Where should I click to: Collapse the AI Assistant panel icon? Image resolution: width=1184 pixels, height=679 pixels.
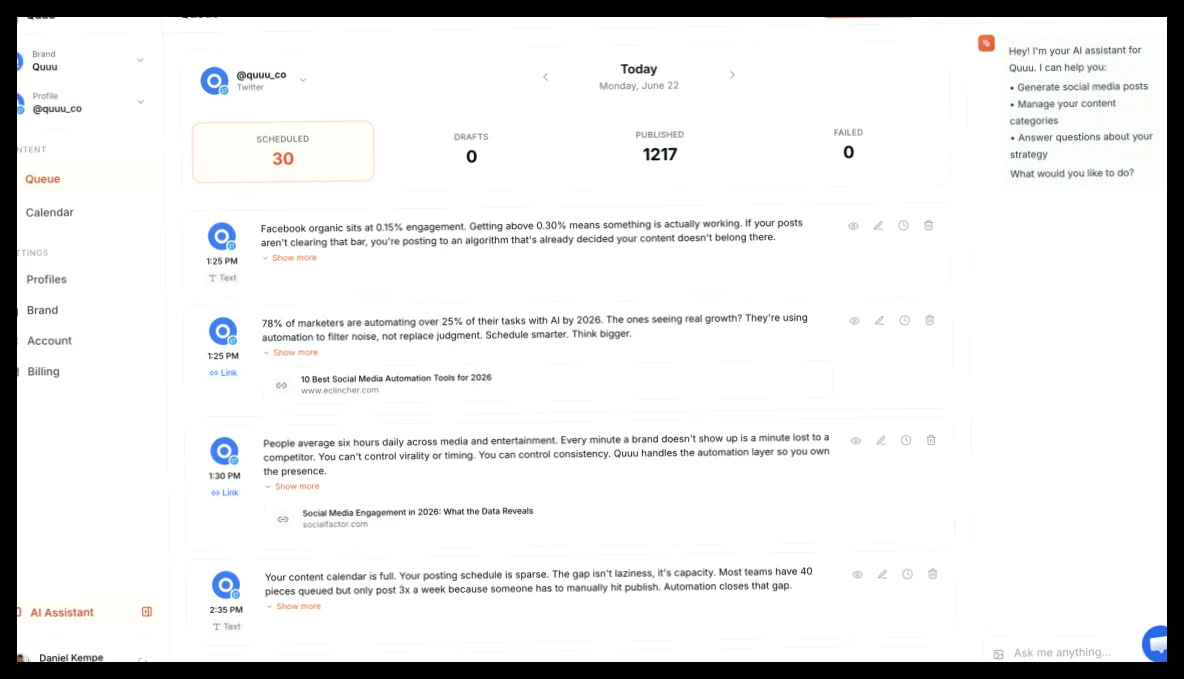click(146, 612)
